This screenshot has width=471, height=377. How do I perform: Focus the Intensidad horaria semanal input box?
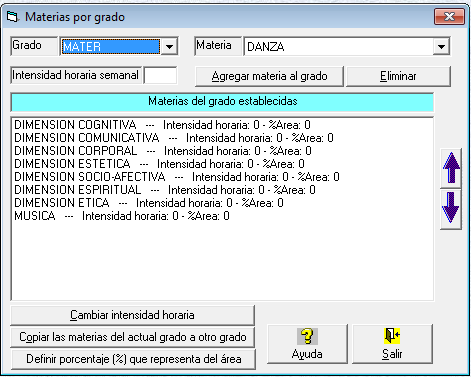pyautogui.click(x=160, y=75)
